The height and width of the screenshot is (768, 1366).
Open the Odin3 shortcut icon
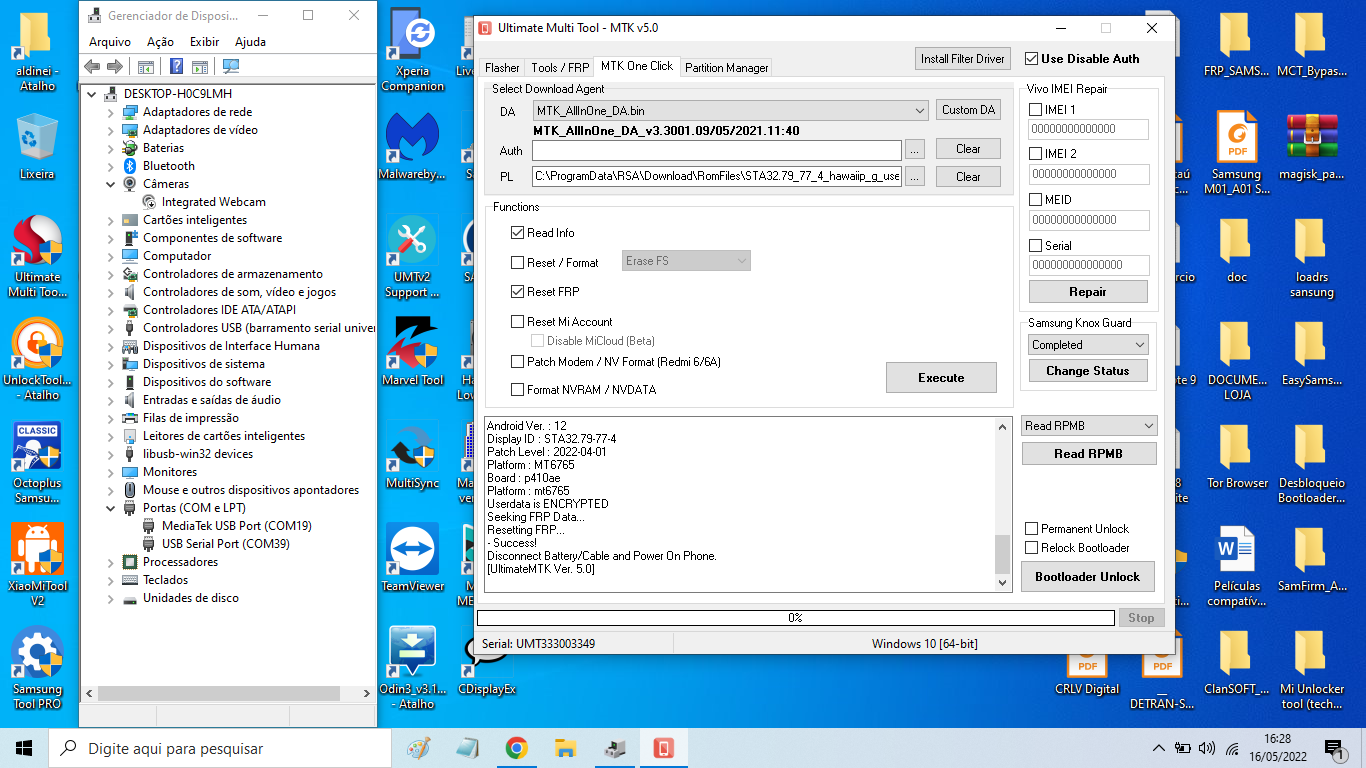point(412,667)
